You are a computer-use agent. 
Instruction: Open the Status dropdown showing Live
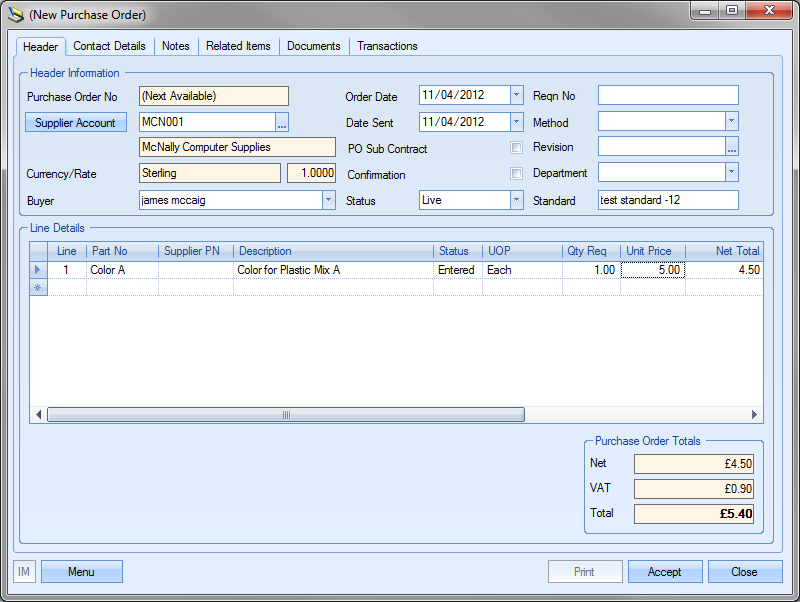click(516, 200)
